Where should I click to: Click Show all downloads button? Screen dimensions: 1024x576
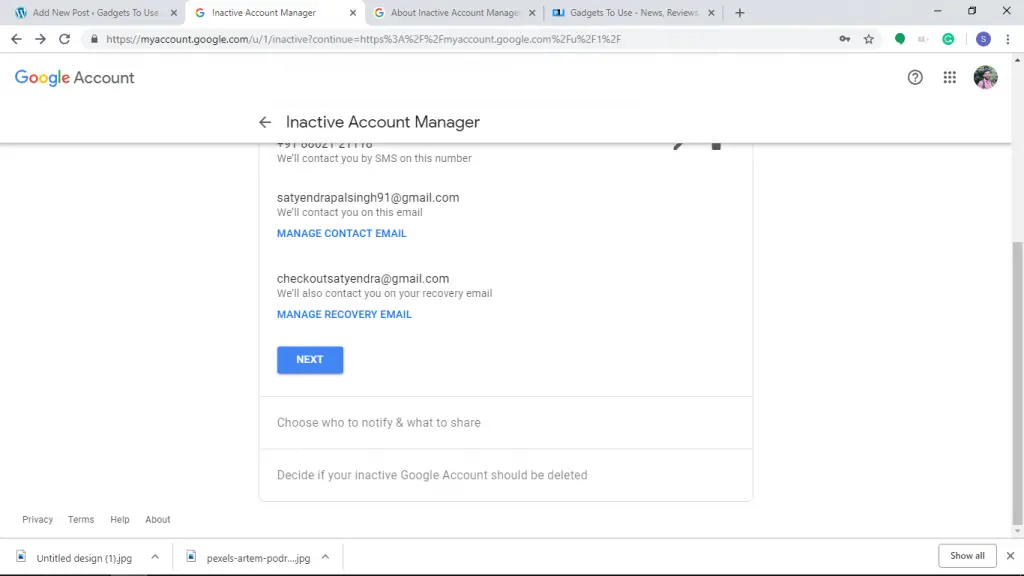point(967,556)
